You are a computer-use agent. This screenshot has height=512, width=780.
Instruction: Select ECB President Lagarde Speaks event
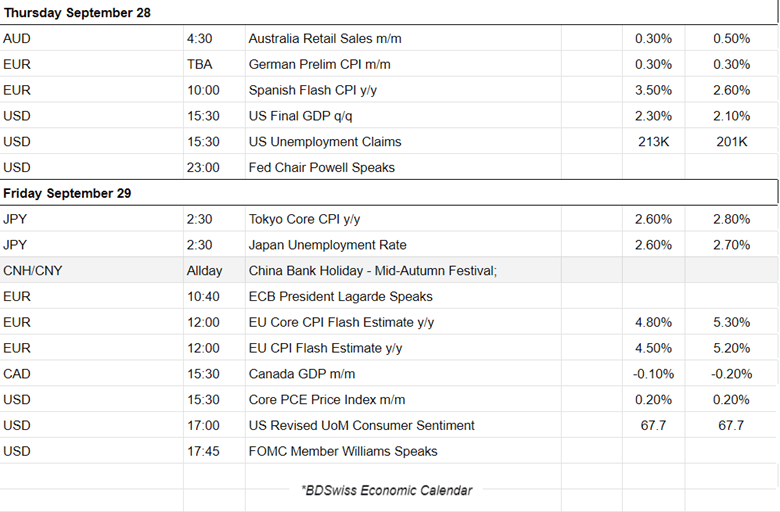point(340,296)
